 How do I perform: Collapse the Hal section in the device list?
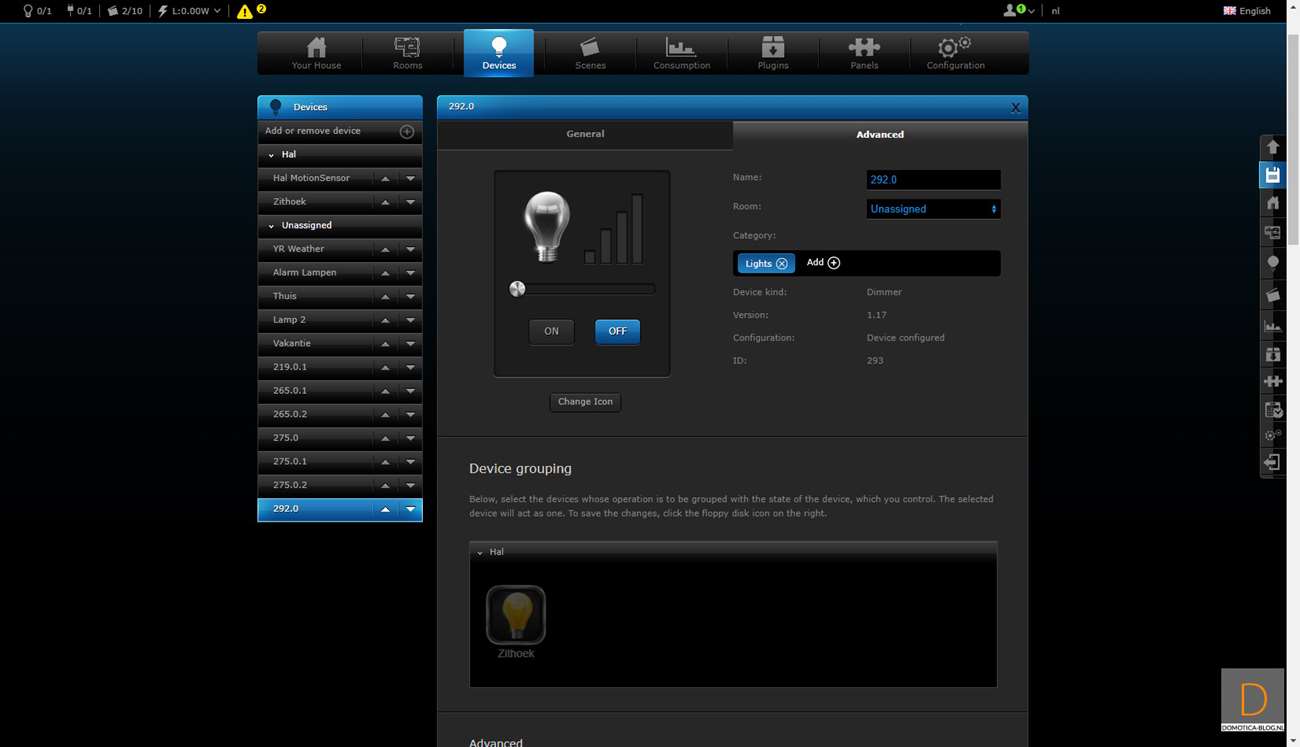tap(271, 155)
